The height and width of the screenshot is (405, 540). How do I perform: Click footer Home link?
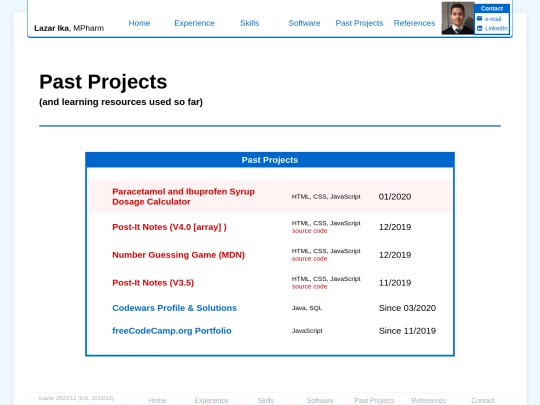tap(157, 401)
